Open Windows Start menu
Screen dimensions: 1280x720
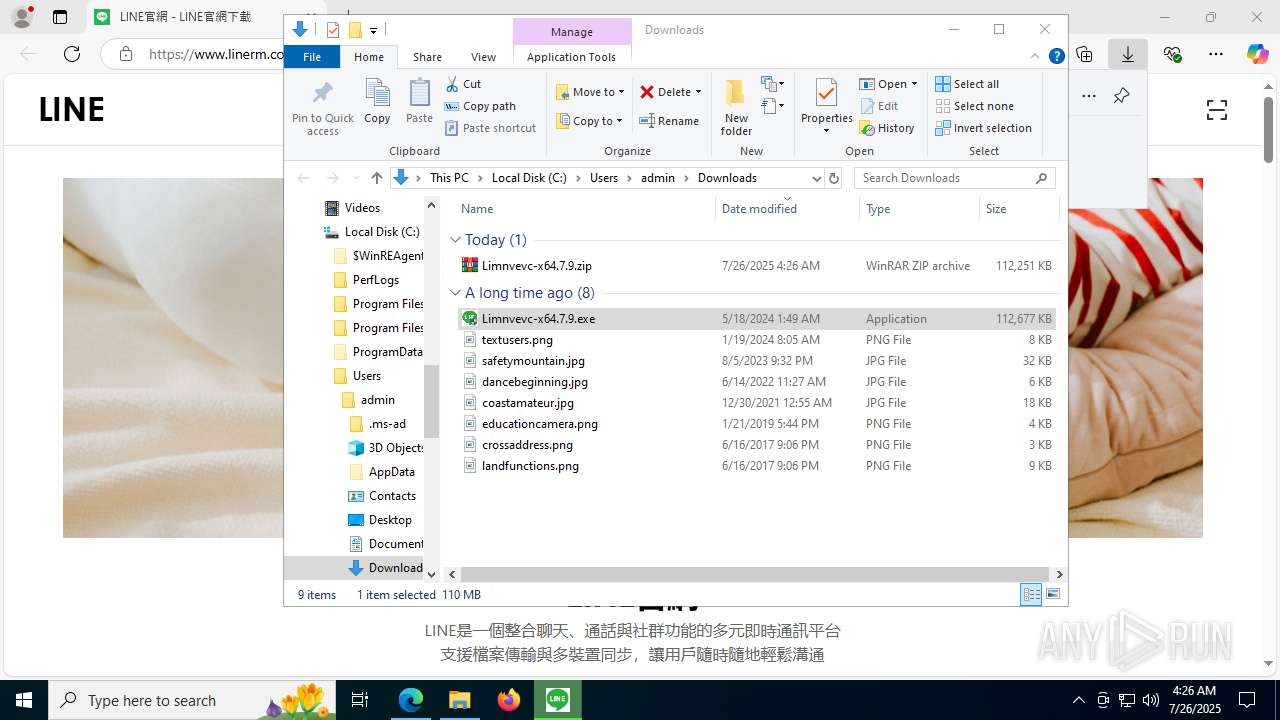click(24, 700)
